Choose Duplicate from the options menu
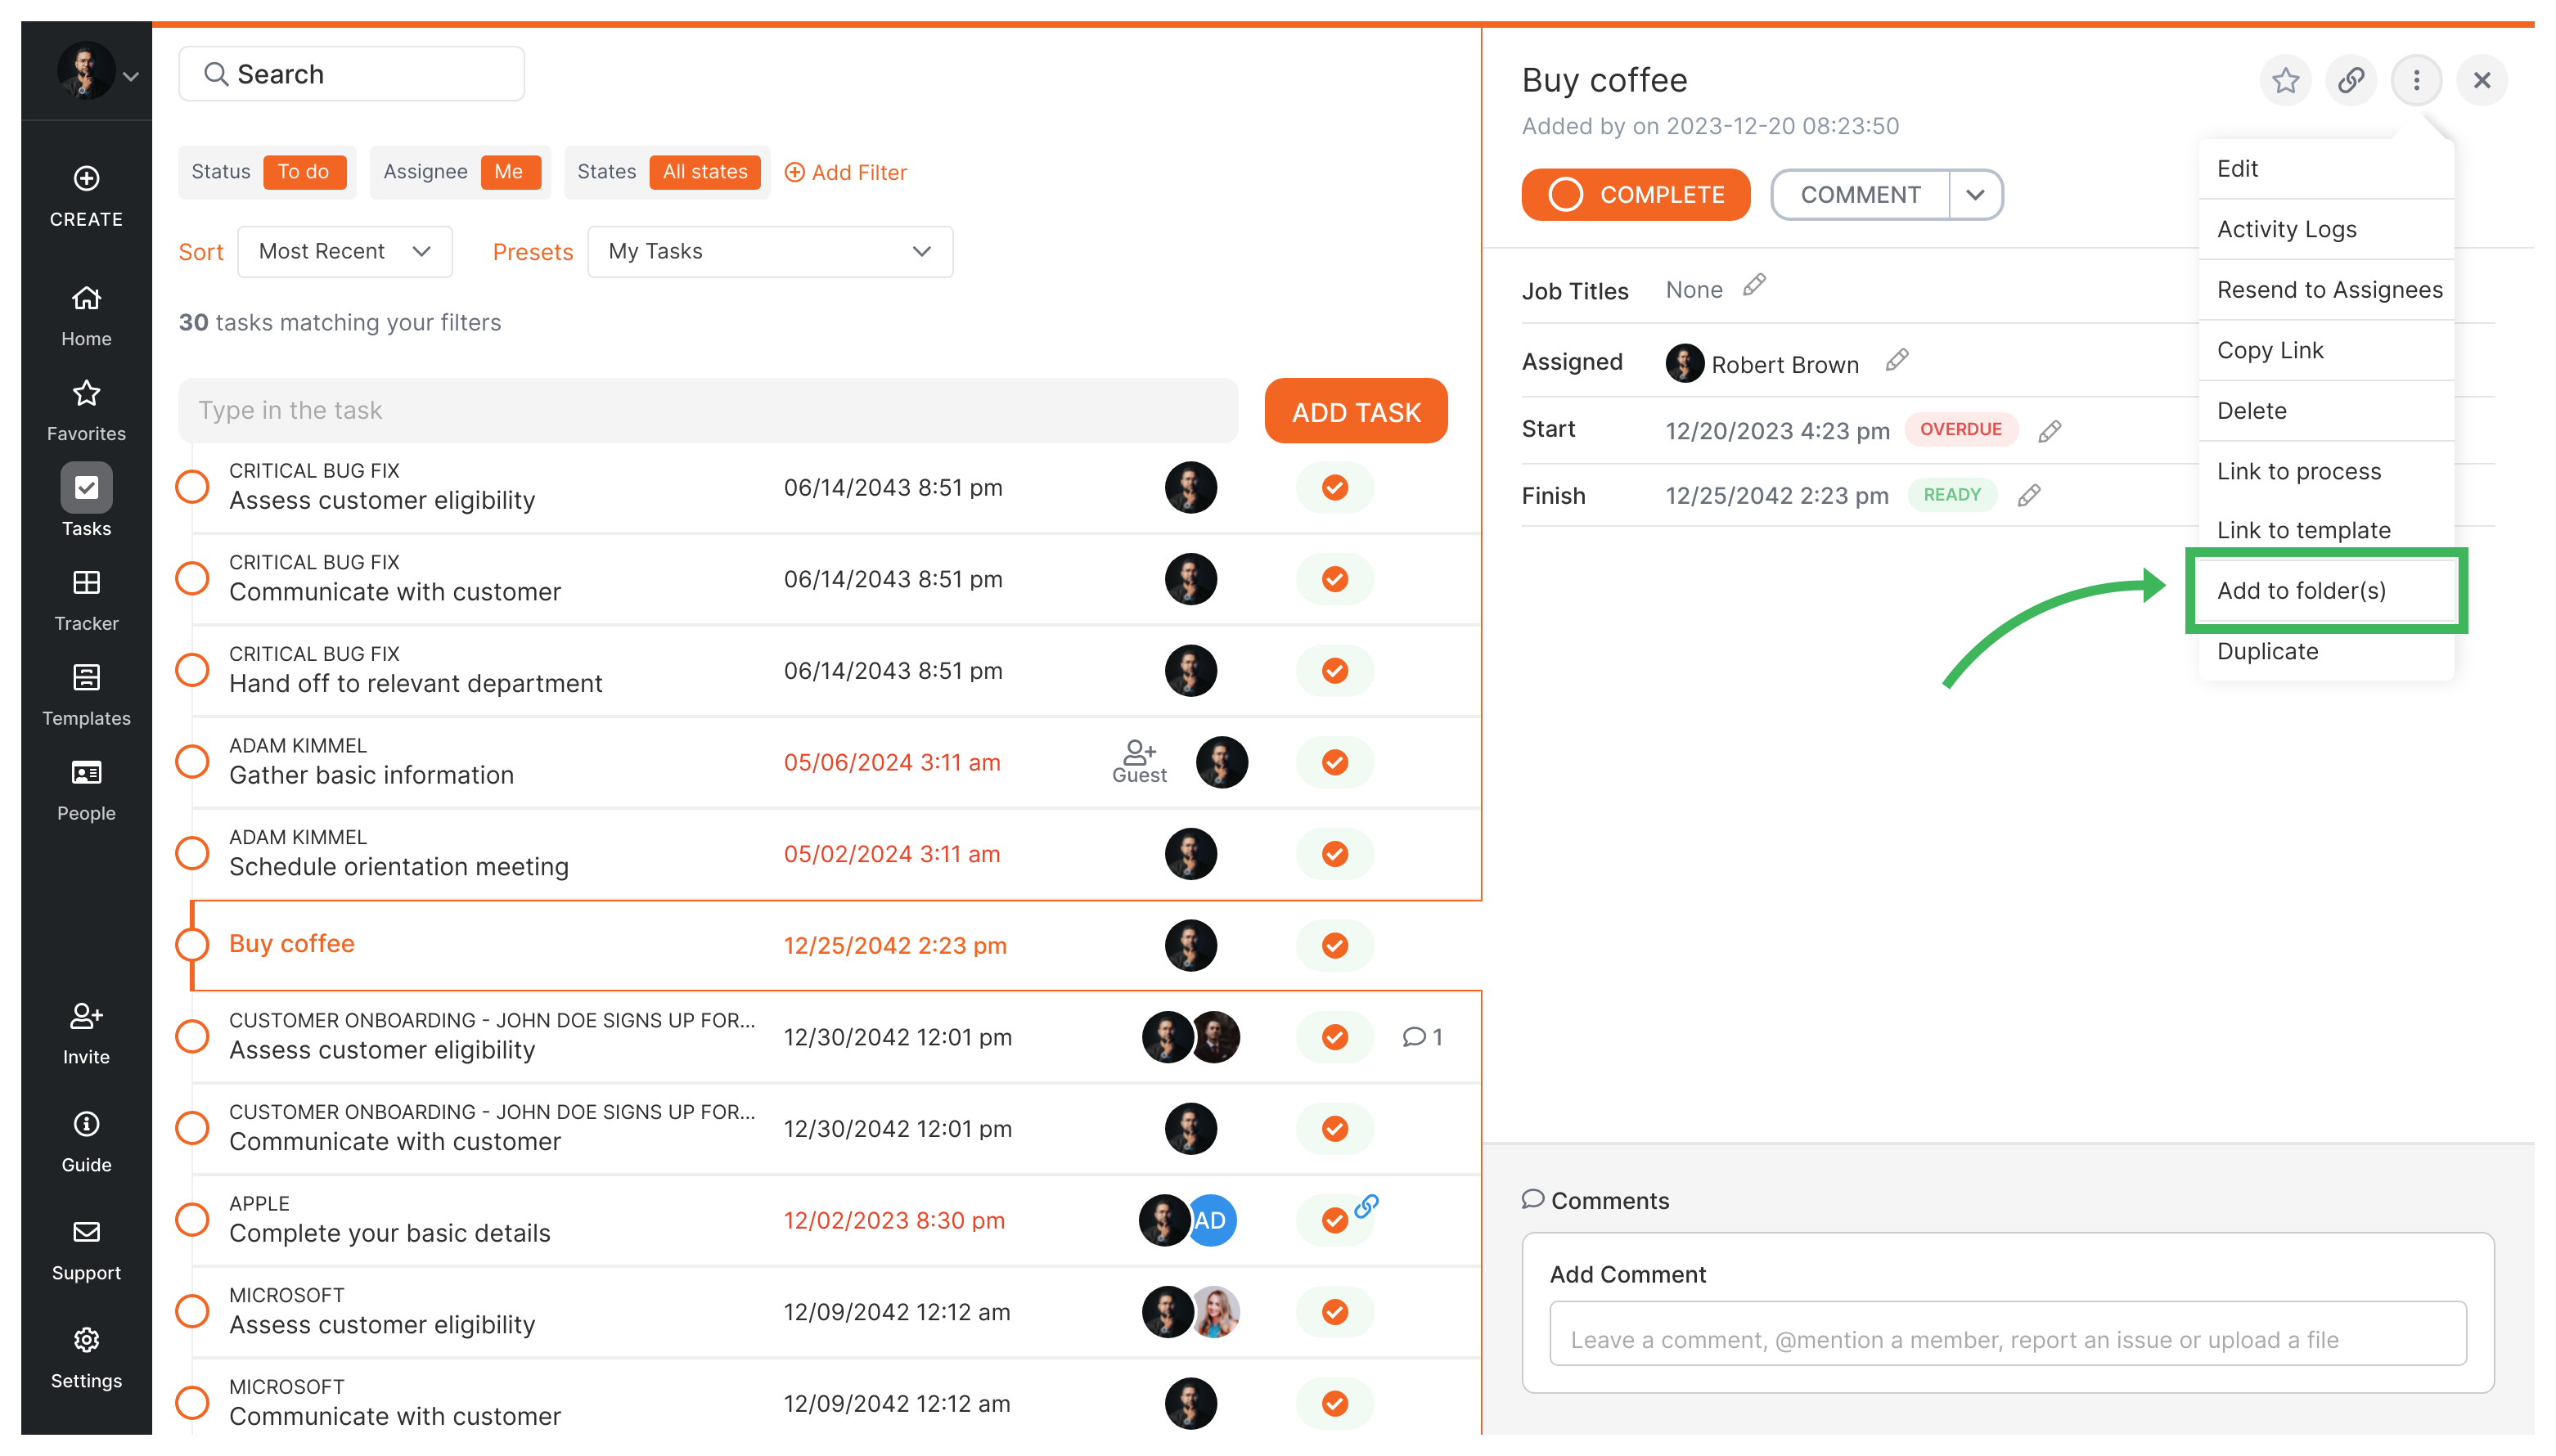This screenshot has height=1456, width=2556. click(x=2267, y=651)
